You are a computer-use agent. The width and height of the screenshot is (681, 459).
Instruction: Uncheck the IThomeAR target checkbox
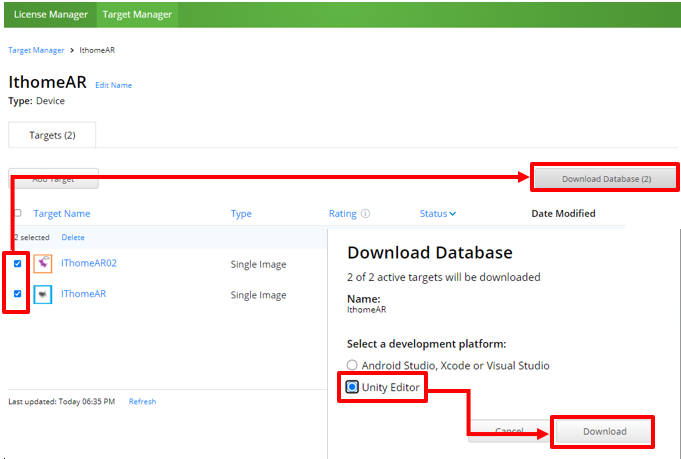click(17, 294)
